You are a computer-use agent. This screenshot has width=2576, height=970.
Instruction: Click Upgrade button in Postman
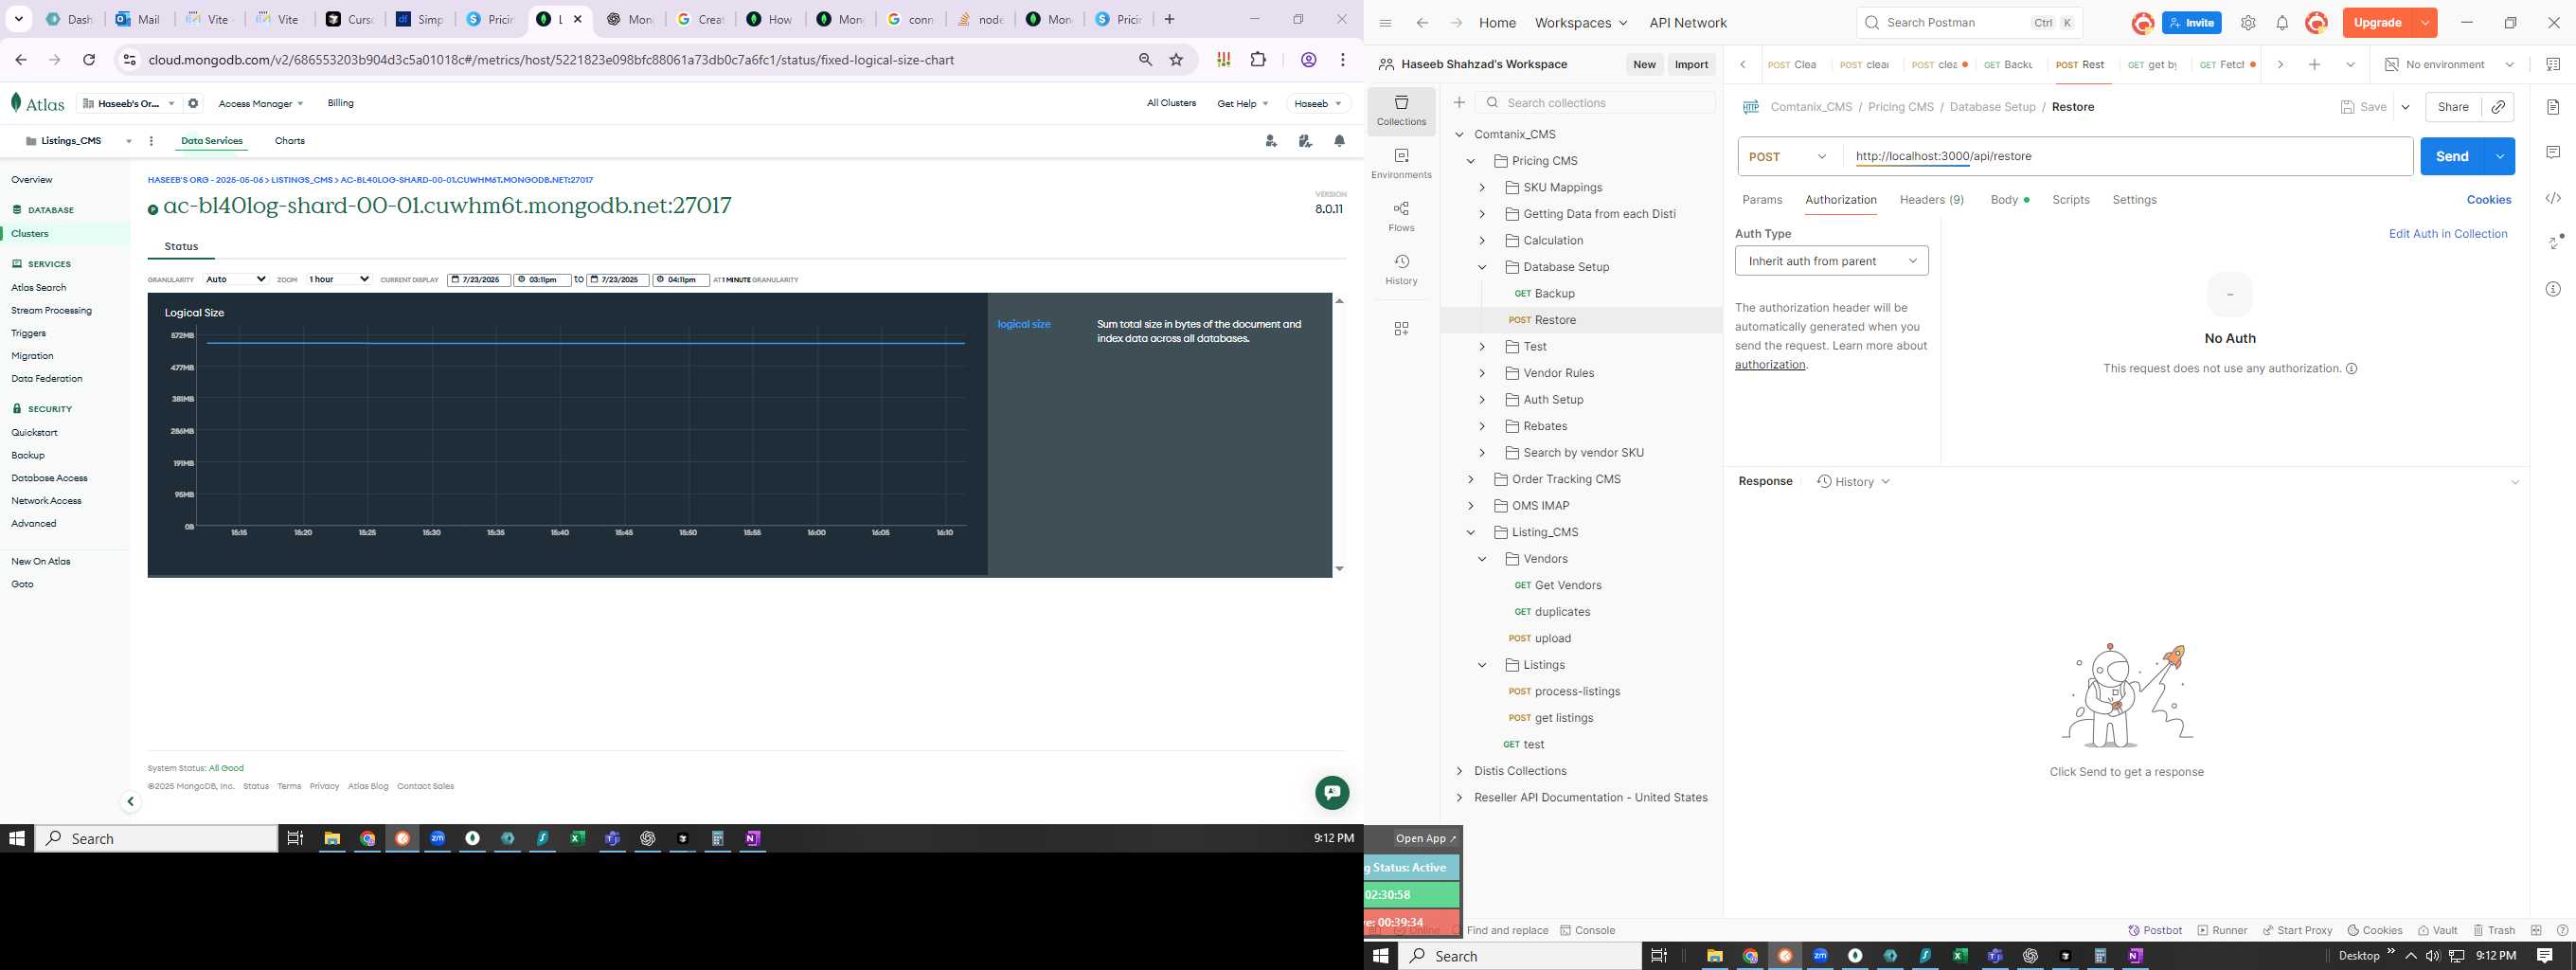(2377, 23)
